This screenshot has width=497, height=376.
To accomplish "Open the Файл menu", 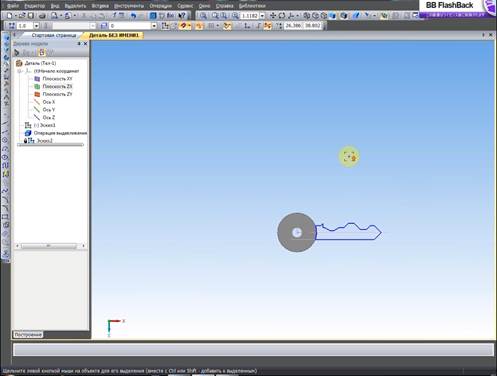I will pos(13,6).
